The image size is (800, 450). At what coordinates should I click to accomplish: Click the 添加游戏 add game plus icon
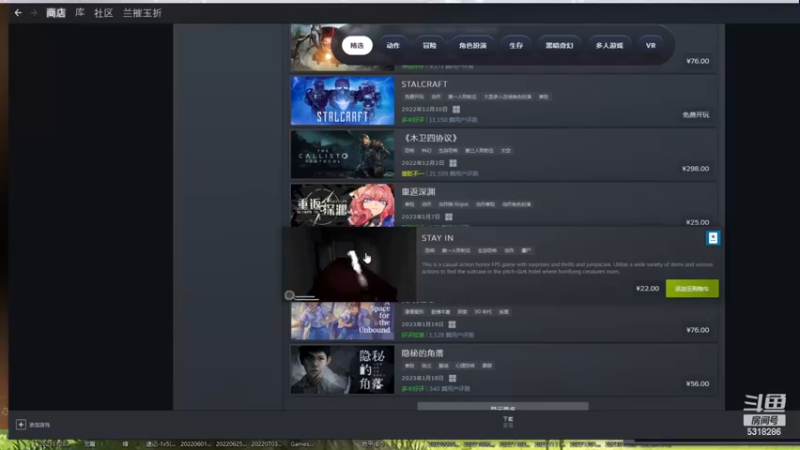(21, 424)
